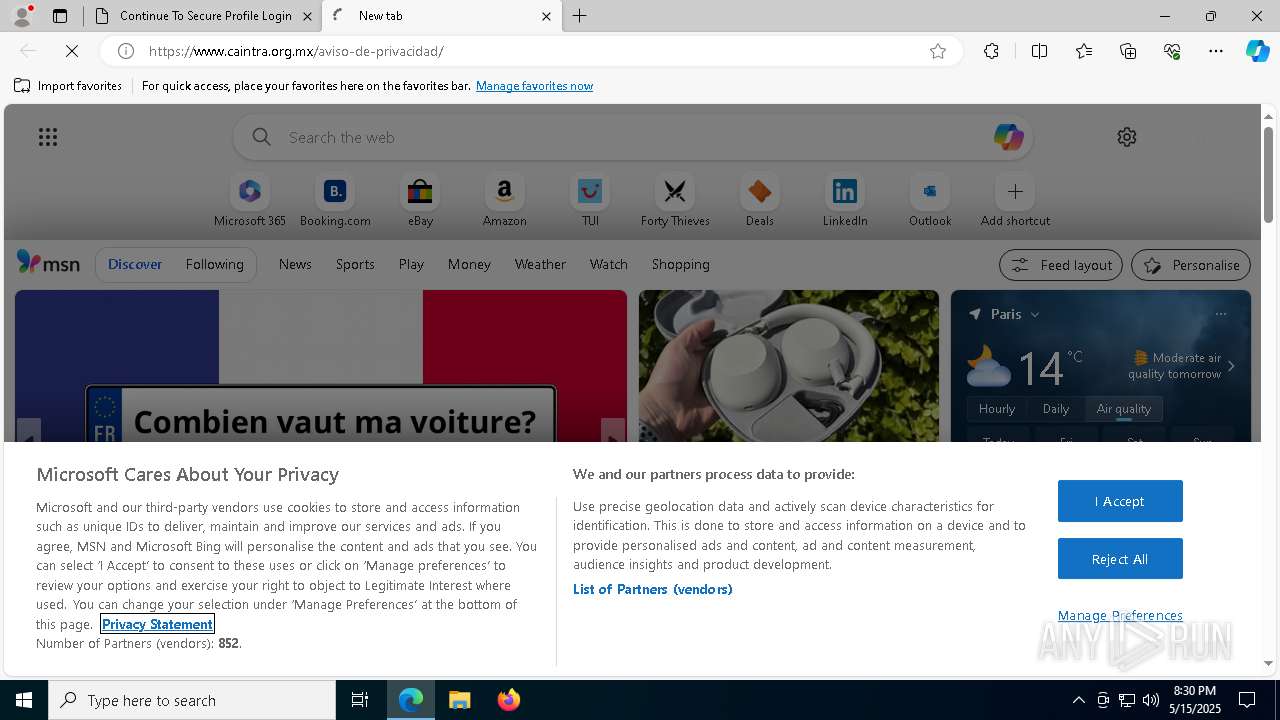Screen dimensions: 1280x720
Task: Click the Personalise button
Action: [x=1191, y=265]
